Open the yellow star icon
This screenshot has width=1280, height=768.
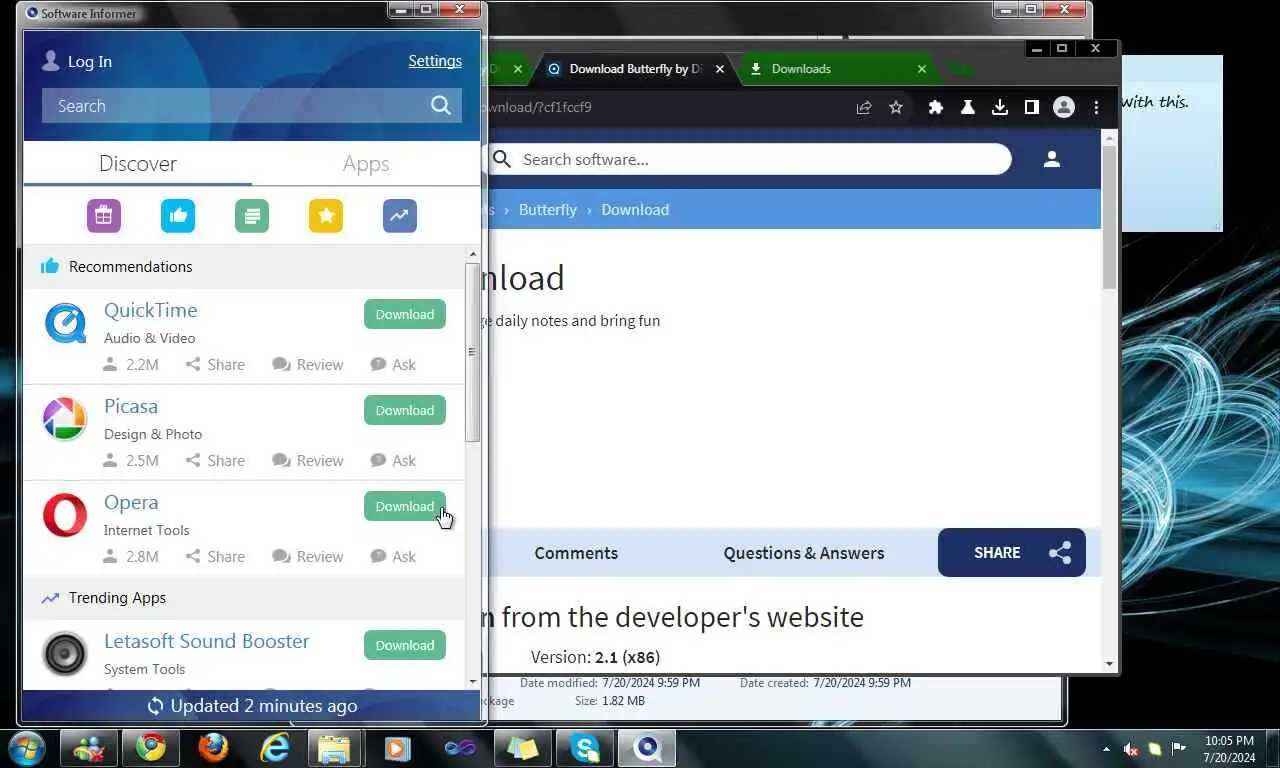(x=326, y=215)
